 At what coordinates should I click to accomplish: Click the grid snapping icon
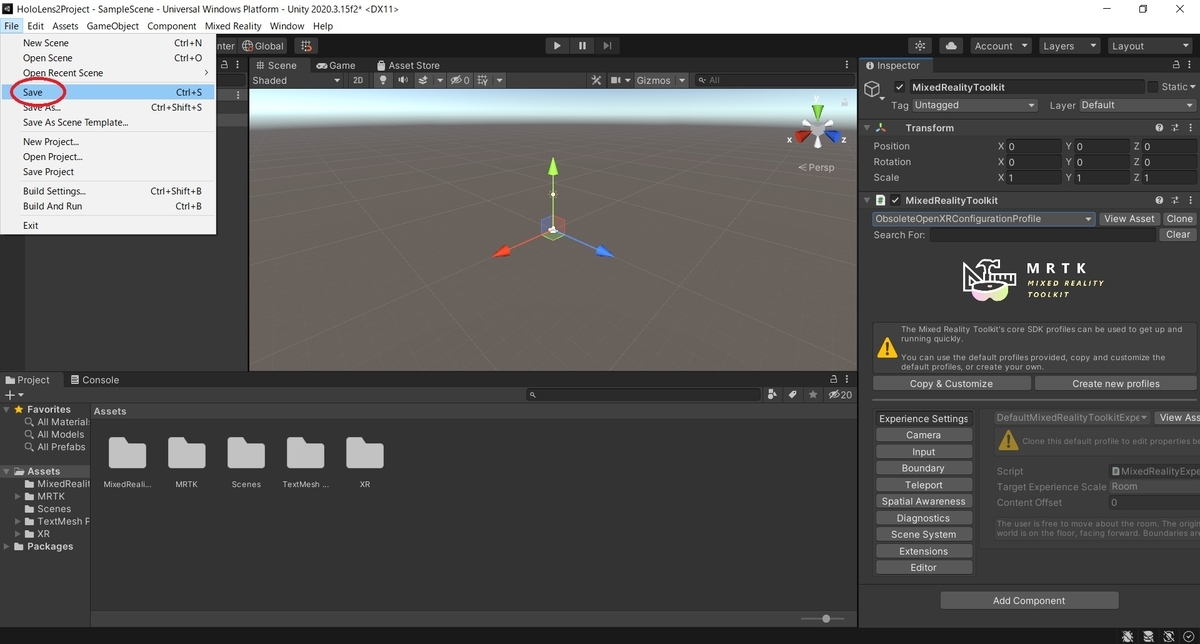coord(306,46)
